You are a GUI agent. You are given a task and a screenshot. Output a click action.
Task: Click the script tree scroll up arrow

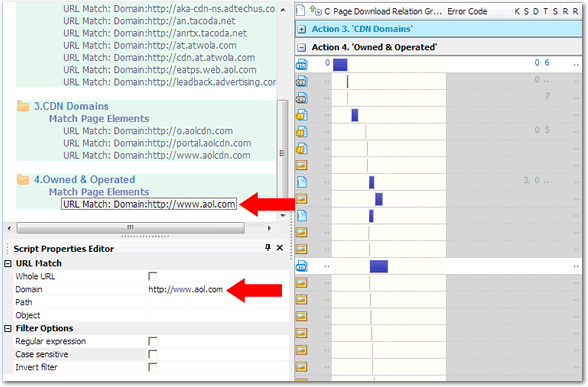[x=283, y=9]
